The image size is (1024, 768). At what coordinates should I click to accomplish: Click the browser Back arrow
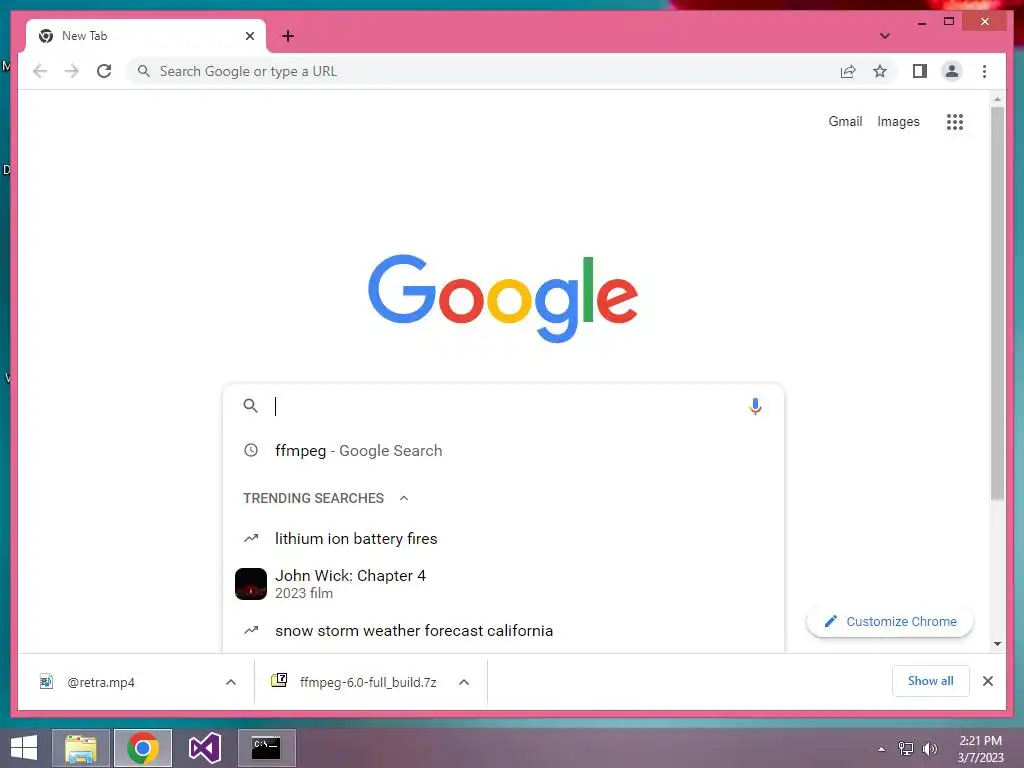tap(40, 71)
